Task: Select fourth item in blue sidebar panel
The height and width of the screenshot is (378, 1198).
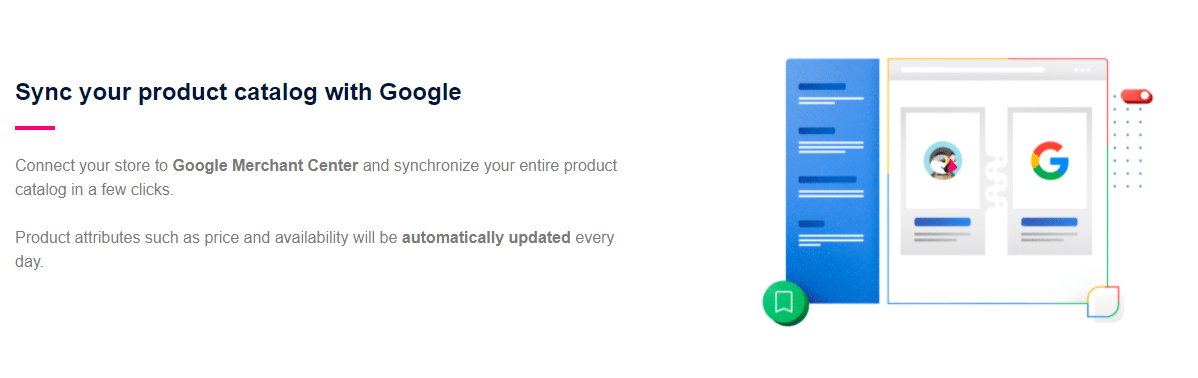Action: point(831,234)
